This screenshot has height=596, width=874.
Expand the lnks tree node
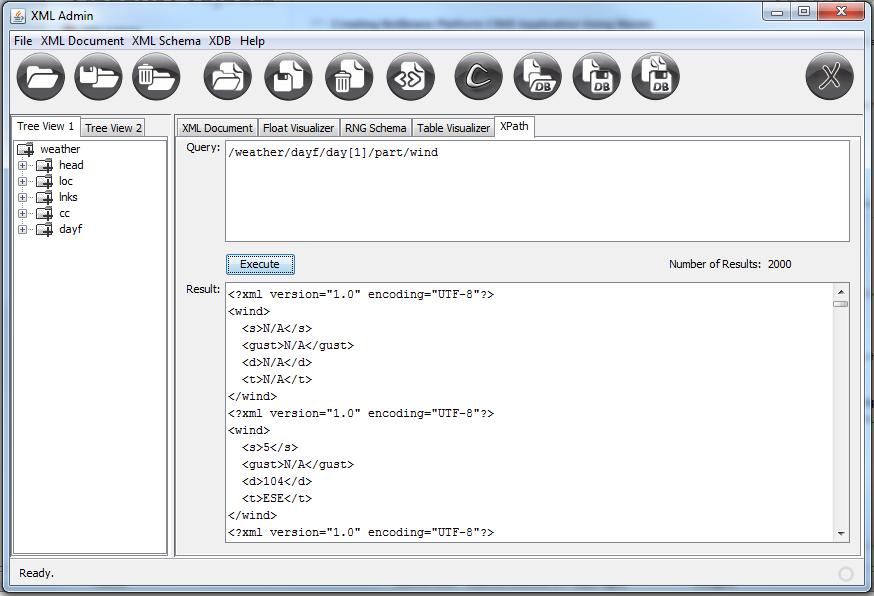pos(22,197)
